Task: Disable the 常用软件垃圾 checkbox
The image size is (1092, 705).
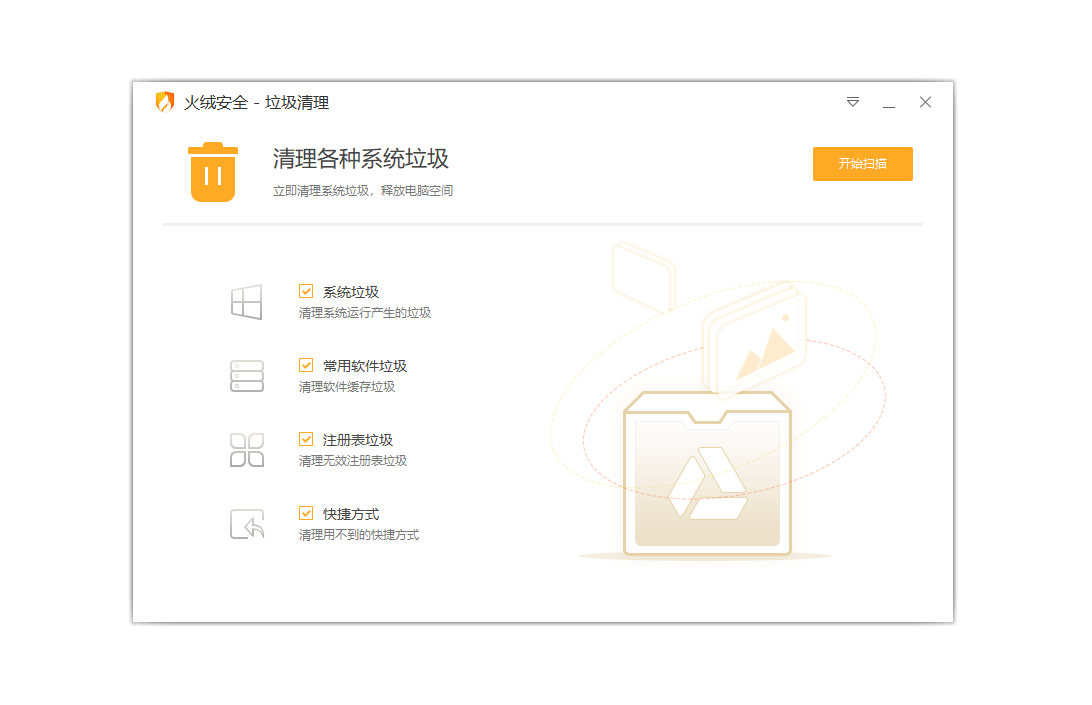Action: [x=306, y=365]
